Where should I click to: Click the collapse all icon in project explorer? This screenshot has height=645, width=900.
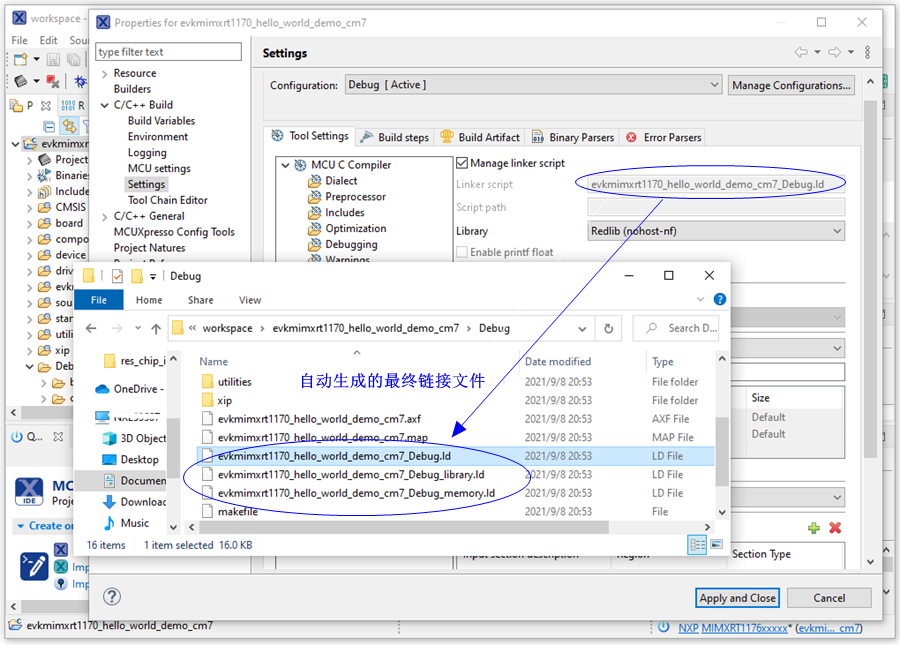[49, 126]
